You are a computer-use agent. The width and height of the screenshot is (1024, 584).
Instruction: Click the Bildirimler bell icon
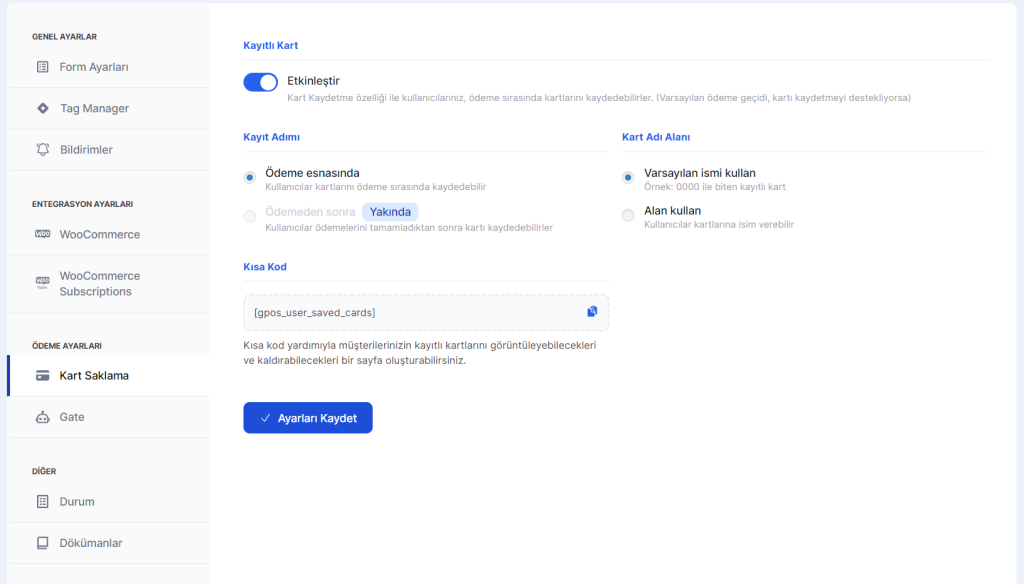pyautogui.click(x=42, y=149)
